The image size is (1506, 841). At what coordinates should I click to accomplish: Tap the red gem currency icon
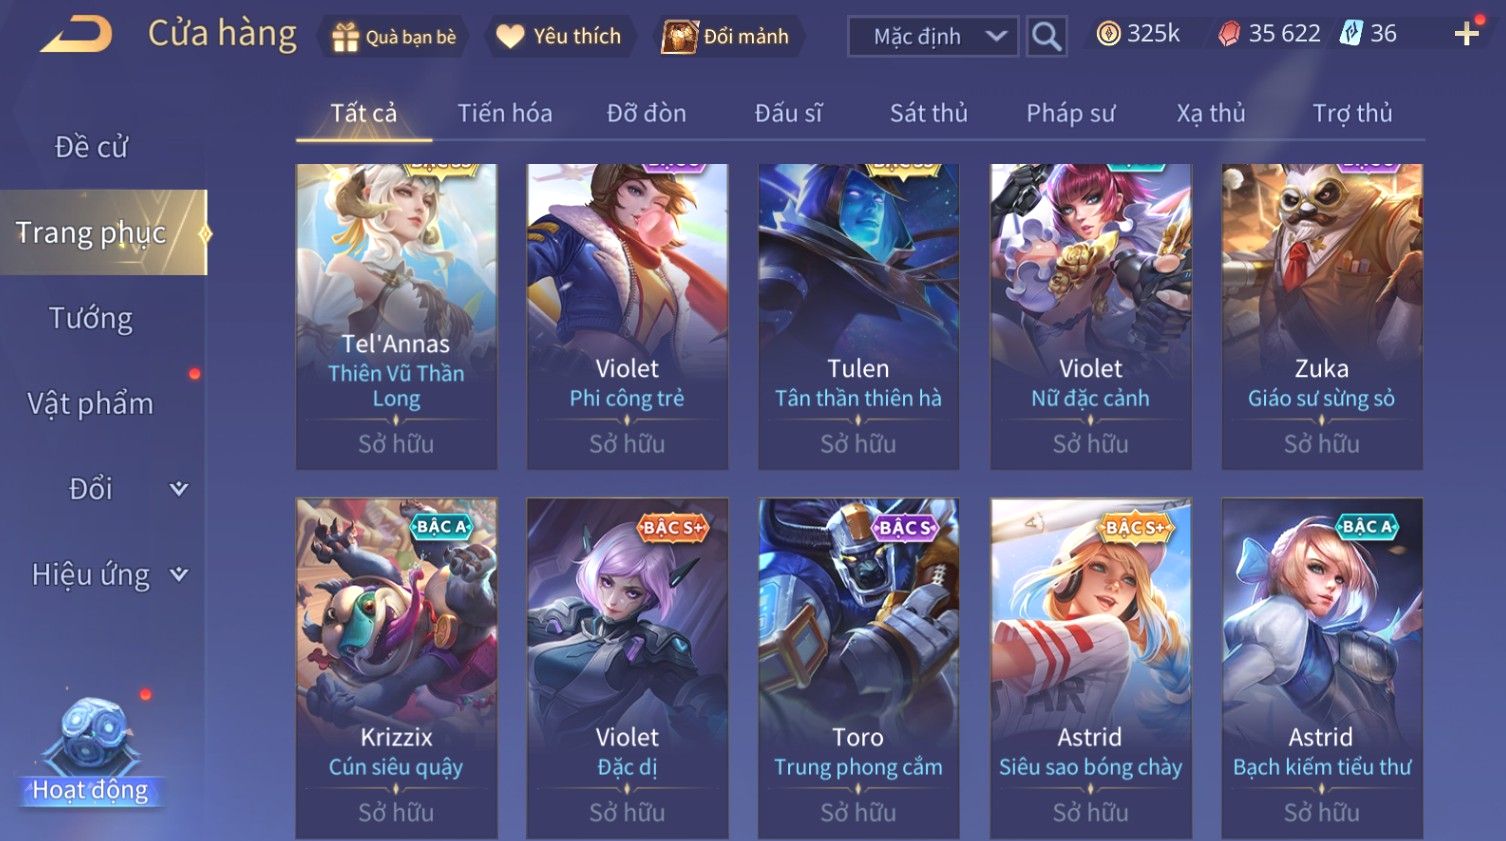[1229, 34]
